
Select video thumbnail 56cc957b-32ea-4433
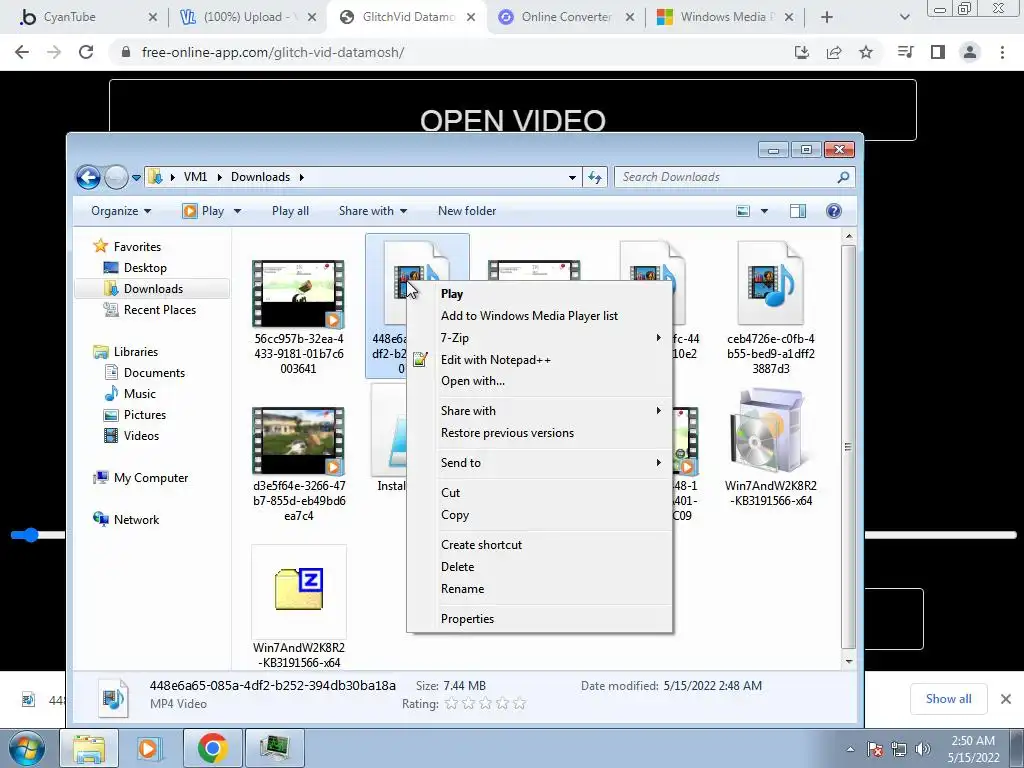pyautogui.click(x=298, y=294)
